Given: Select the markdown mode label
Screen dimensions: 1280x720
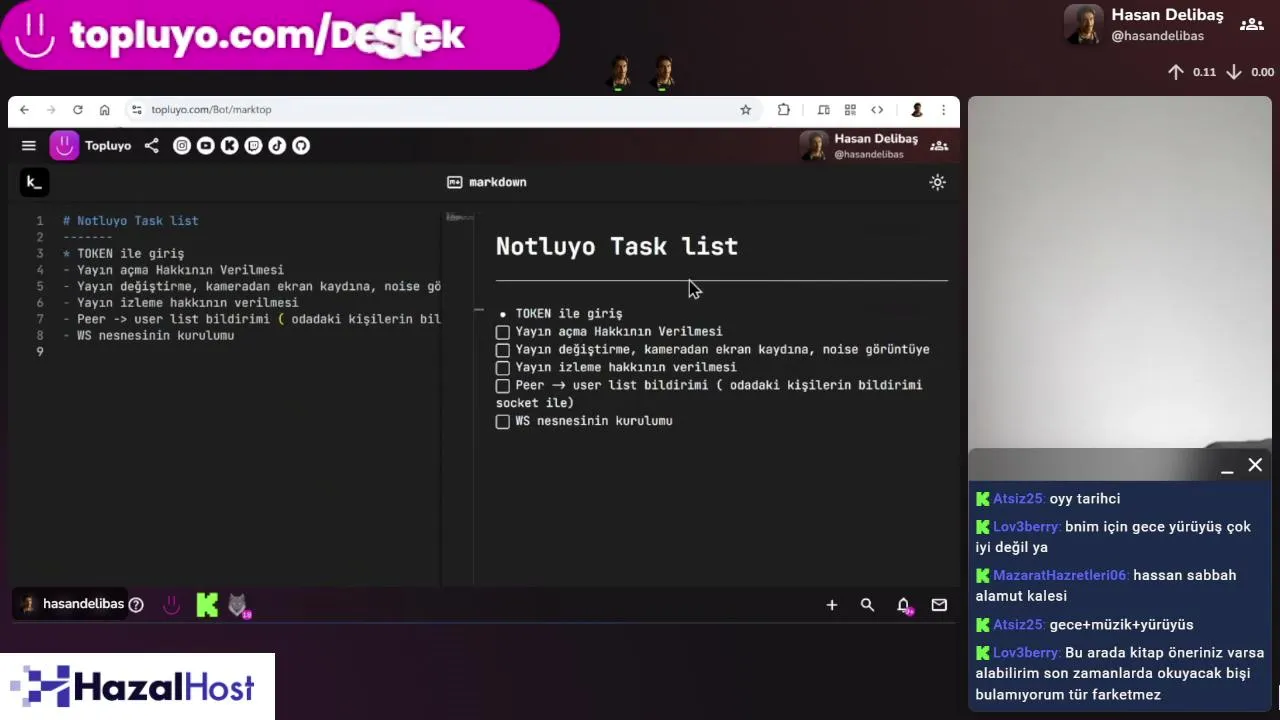Looking at the screenshot, I should coord(487,182).
